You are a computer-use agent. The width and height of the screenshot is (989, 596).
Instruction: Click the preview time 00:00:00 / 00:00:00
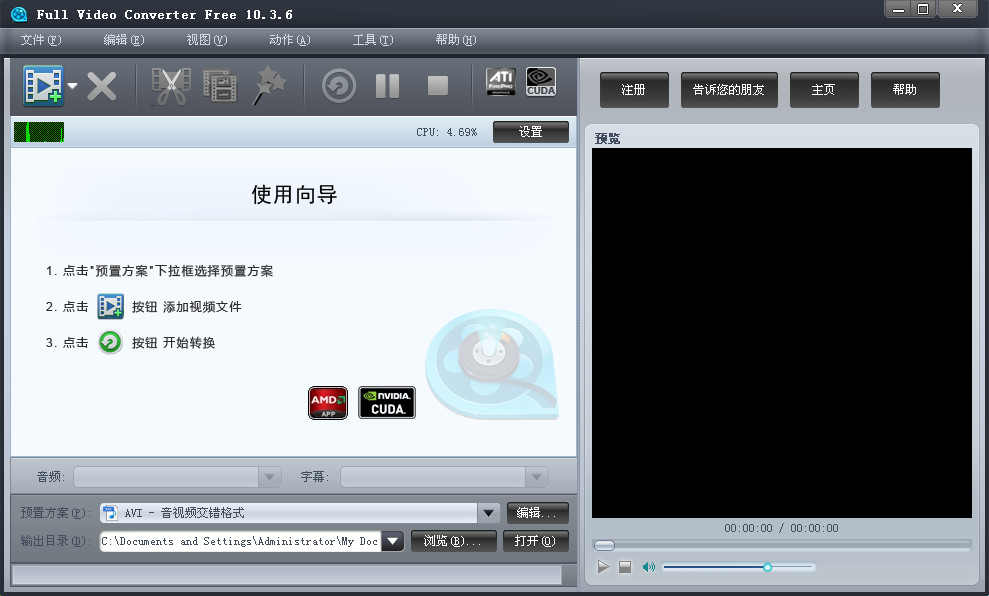pos(781,528)
